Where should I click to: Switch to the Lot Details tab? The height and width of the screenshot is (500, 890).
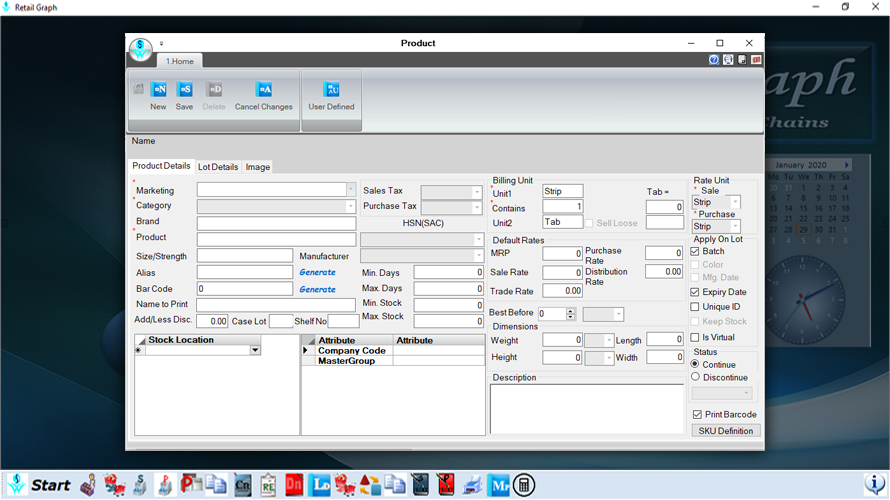coord(218,167)
